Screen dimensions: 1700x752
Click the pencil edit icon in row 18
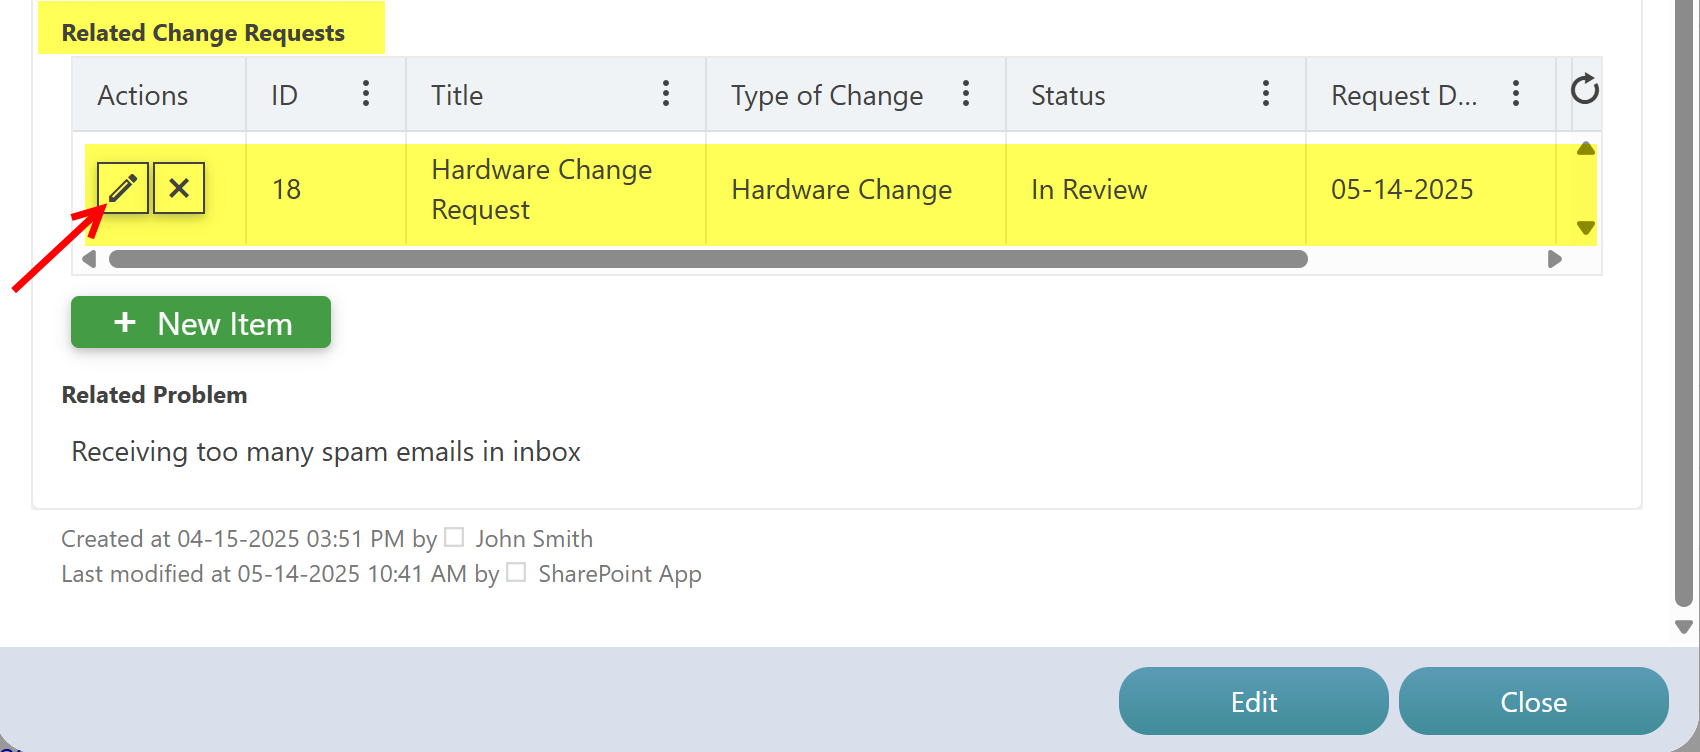pyautogui.click(x=123, y=188)
